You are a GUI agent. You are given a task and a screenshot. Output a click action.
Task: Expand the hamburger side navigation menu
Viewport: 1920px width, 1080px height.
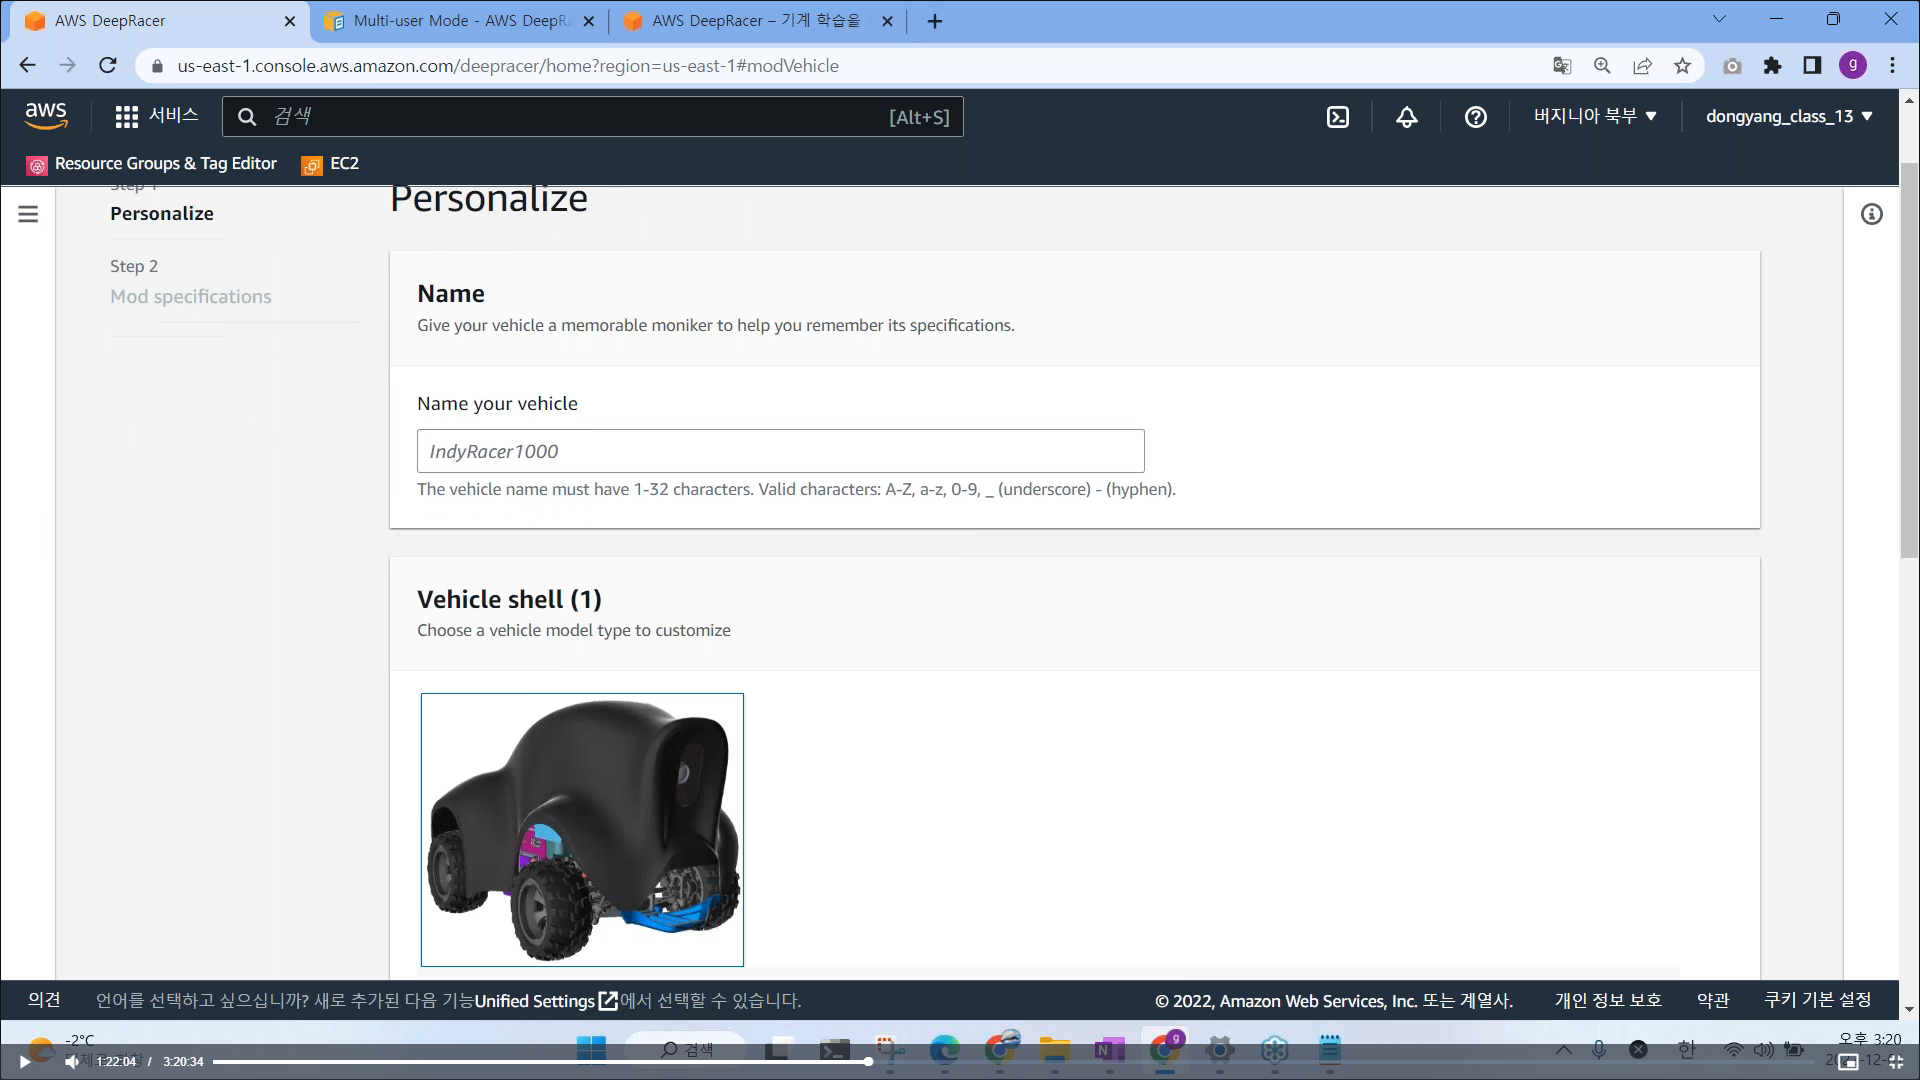click(x=28, y=214)
